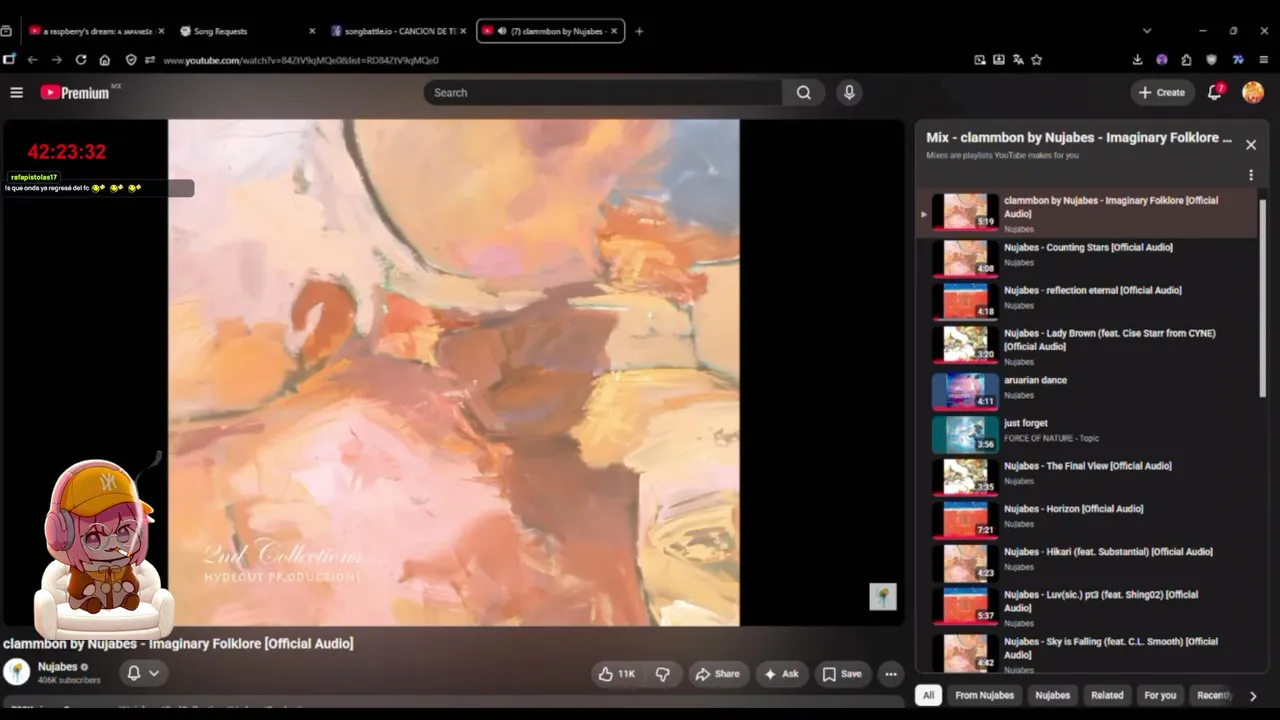Expand the notification bell subscription dropdown

coord(143,673)
